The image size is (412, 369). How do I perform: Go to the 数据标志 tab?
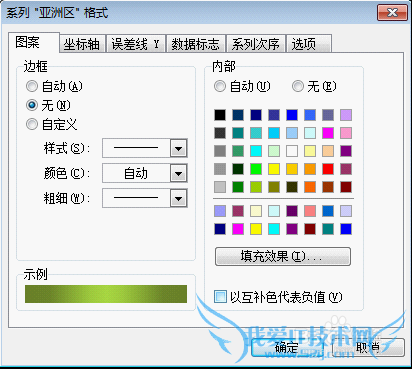[x=196, y=44]
